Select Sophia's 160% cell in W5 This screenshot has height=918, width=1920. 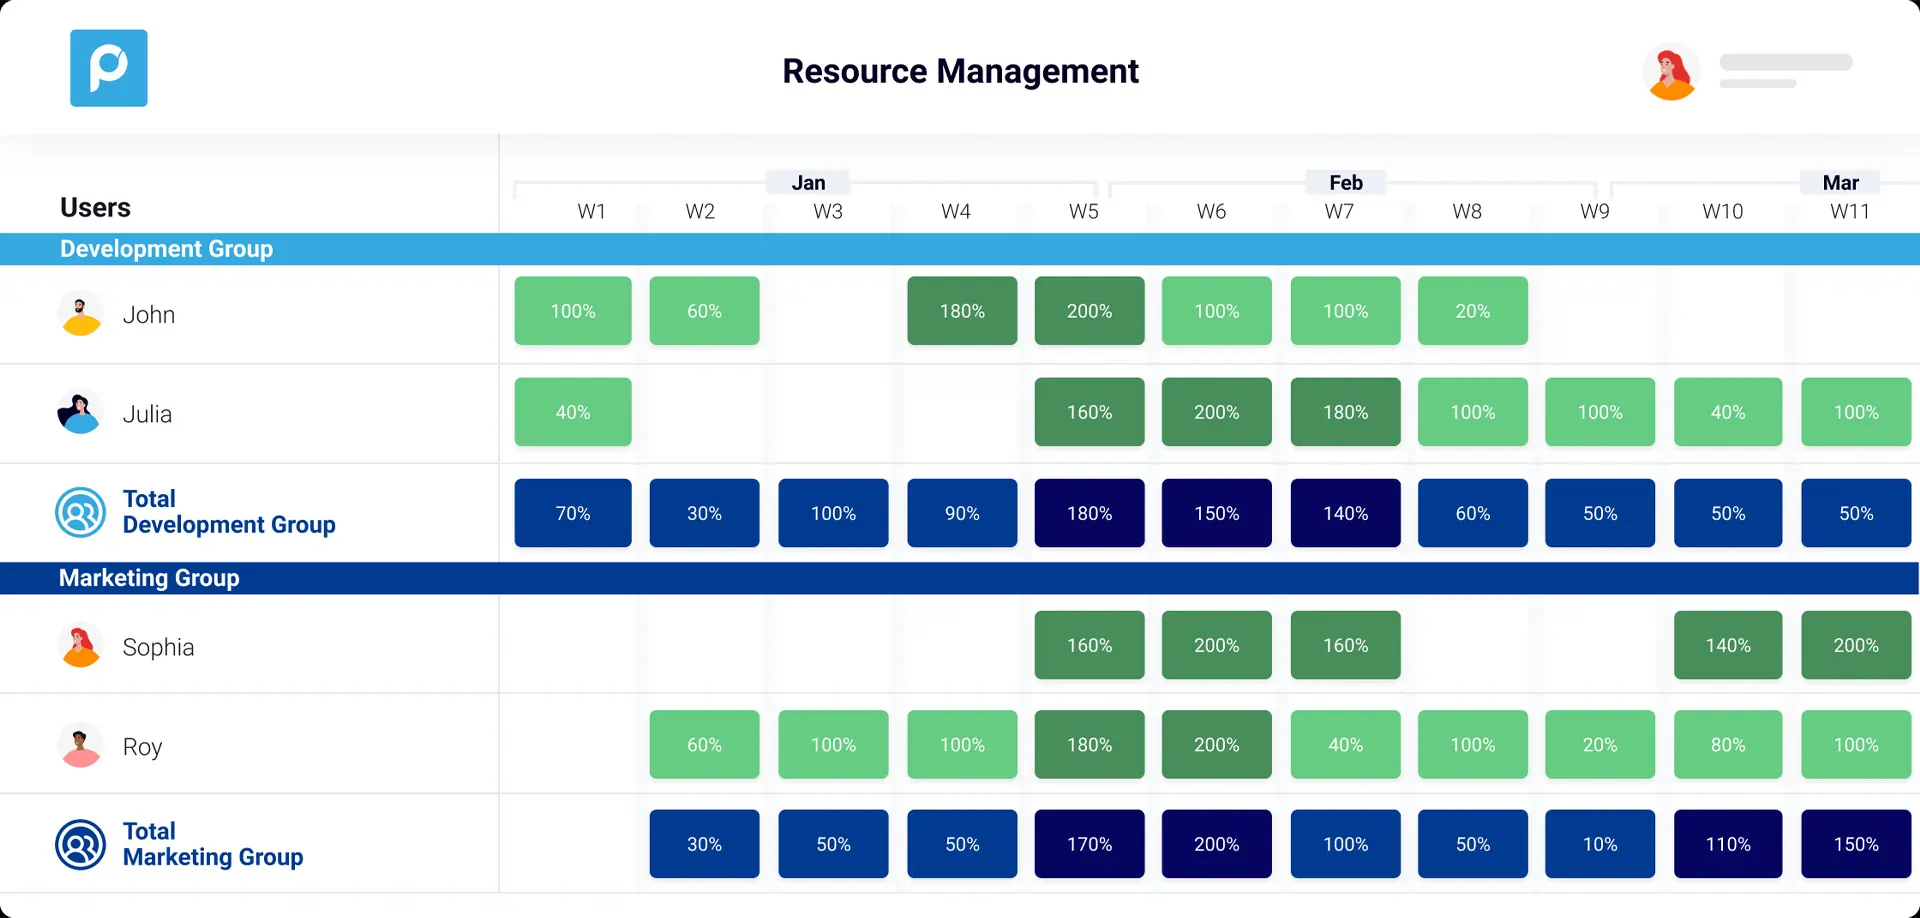click(x=1089, y=645)
